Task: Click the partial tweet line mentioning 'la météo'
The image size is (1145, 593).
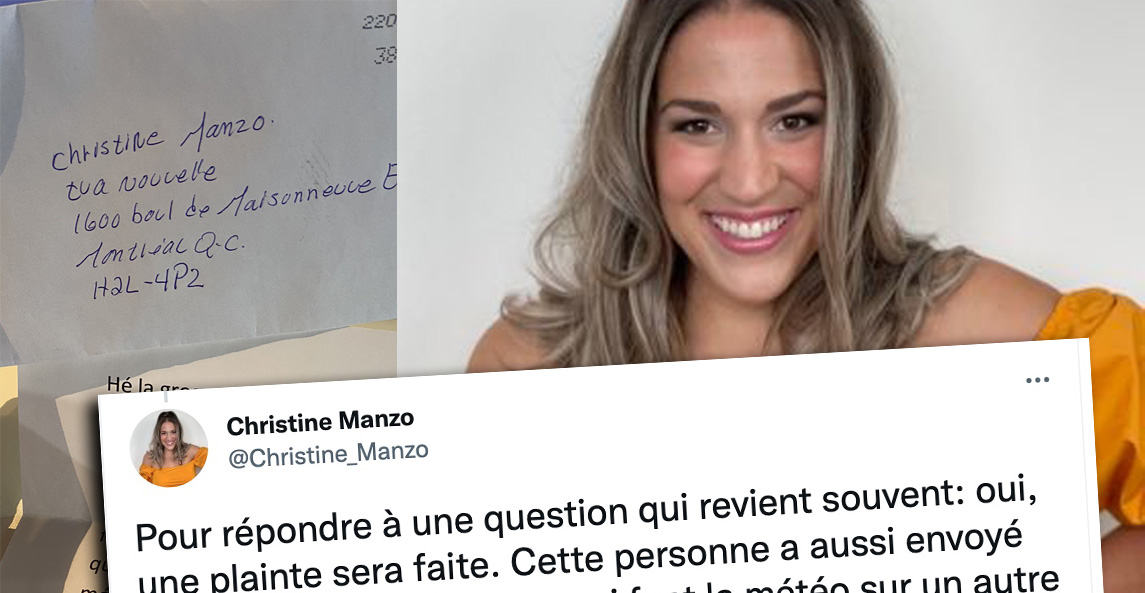Action: point(803,583)
